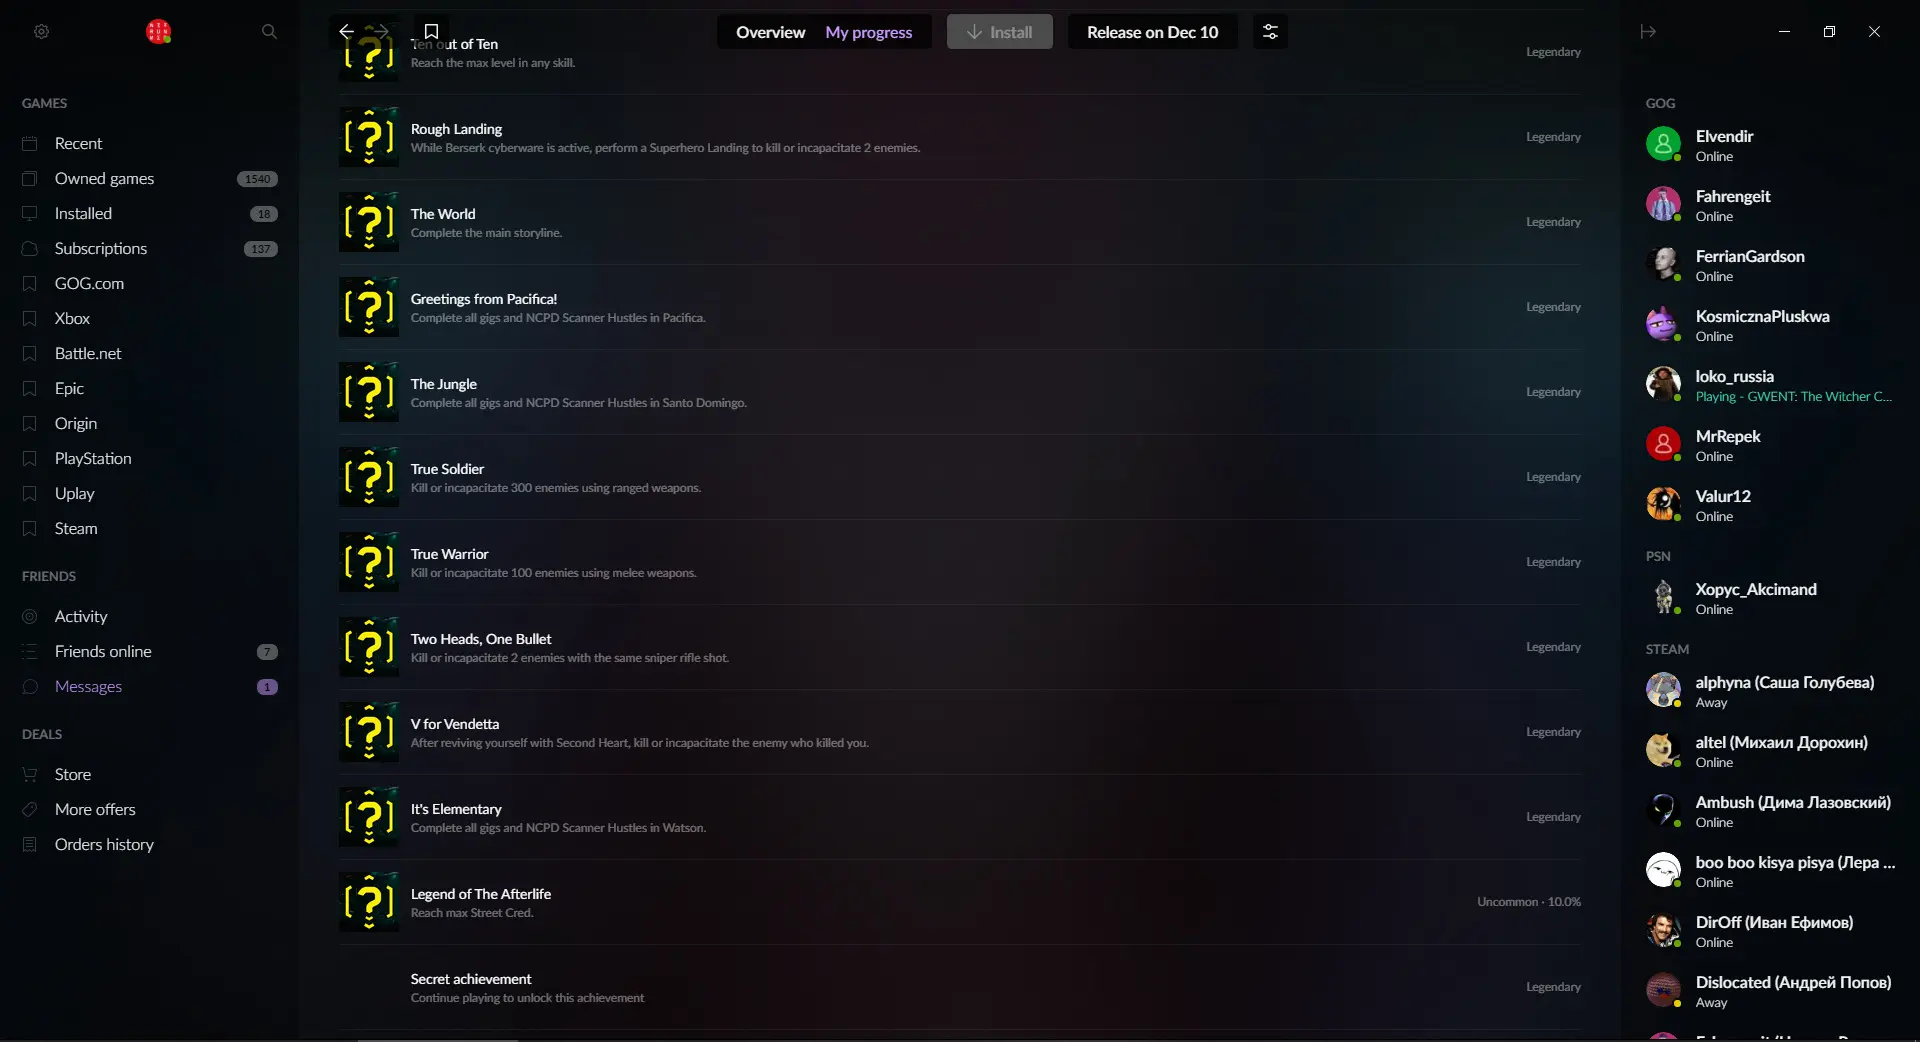Open Ambush's avatar
This screenshot has width=1920, height=1042.
[x=1664, y=810]
